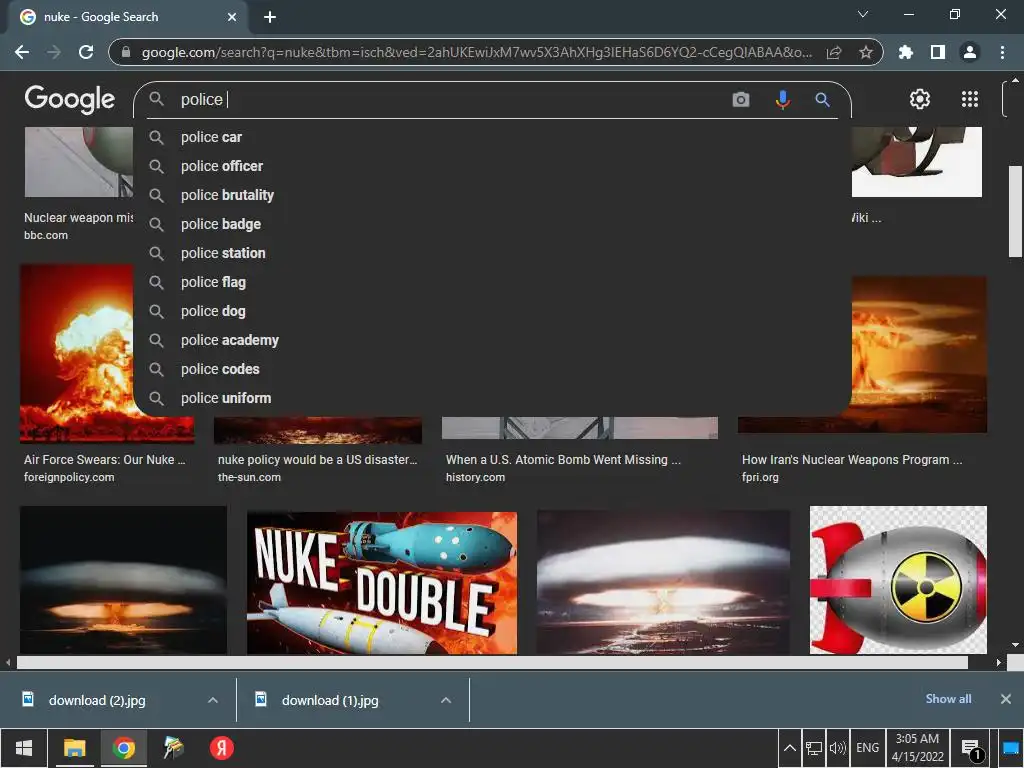Expand options for download (1).jpg

coord(446,700)
